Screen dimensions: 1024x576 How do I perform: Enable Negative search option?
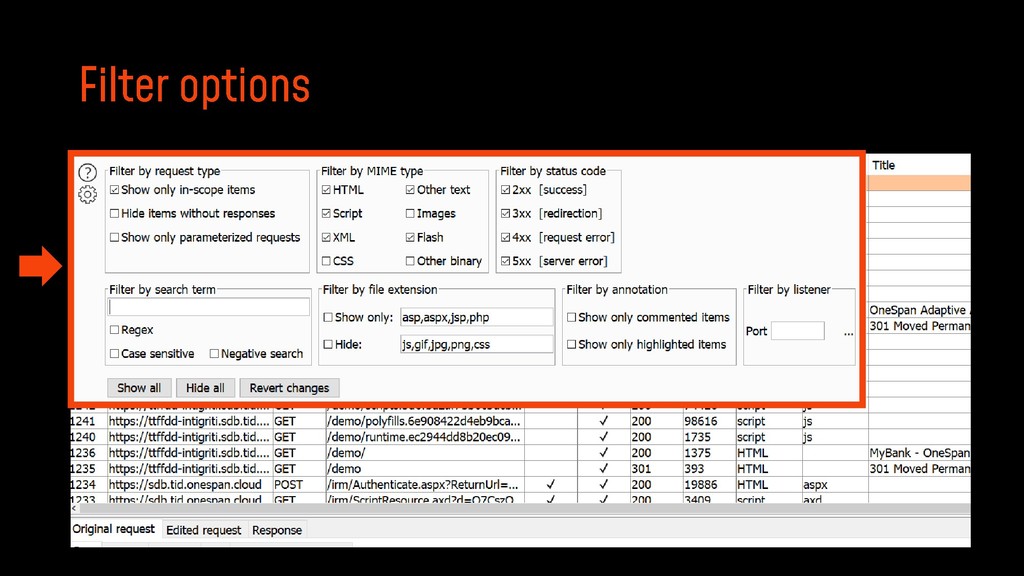[x=214, y=353]
